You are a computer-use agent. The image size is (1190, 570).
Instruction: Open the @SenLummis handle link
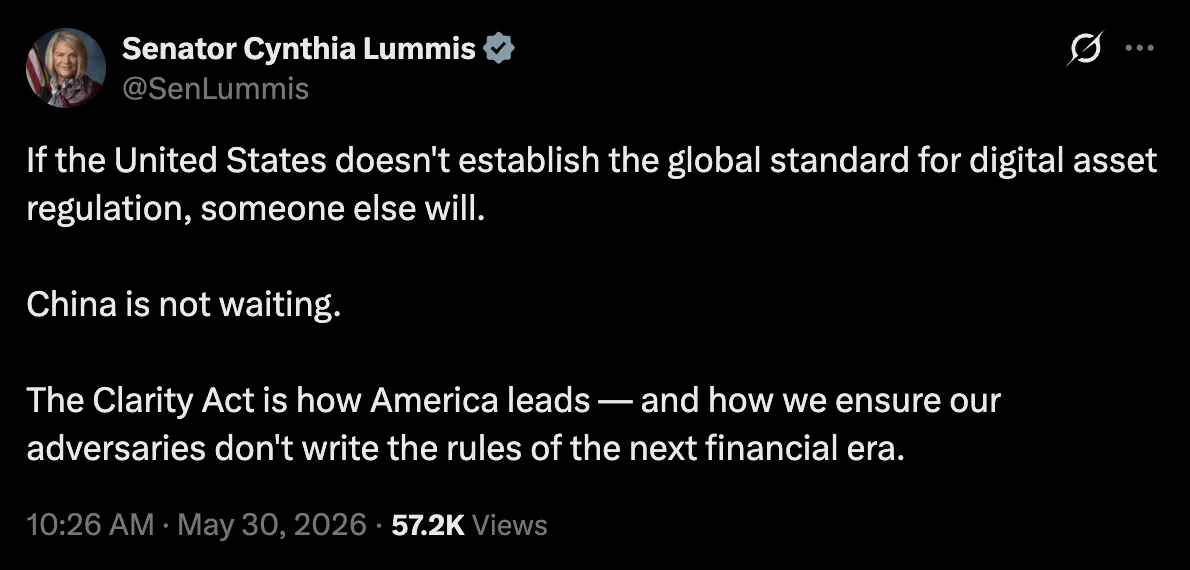215,89
